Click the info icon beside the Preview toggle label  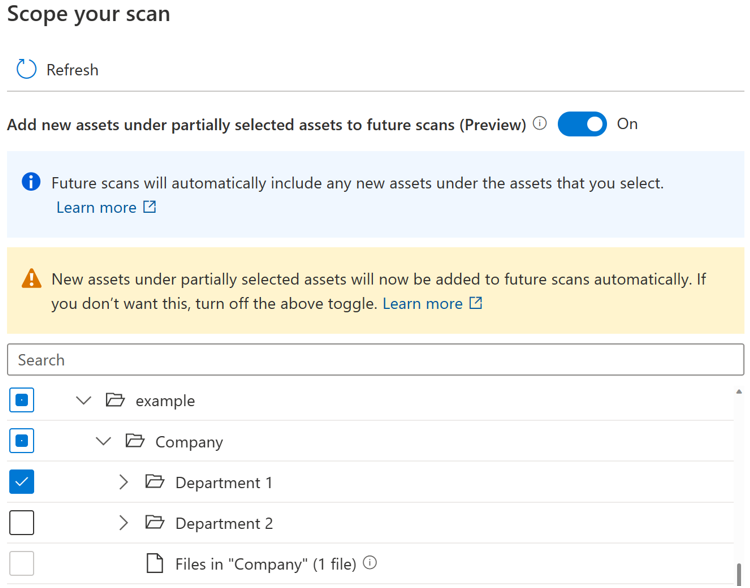tap(540, 124)
